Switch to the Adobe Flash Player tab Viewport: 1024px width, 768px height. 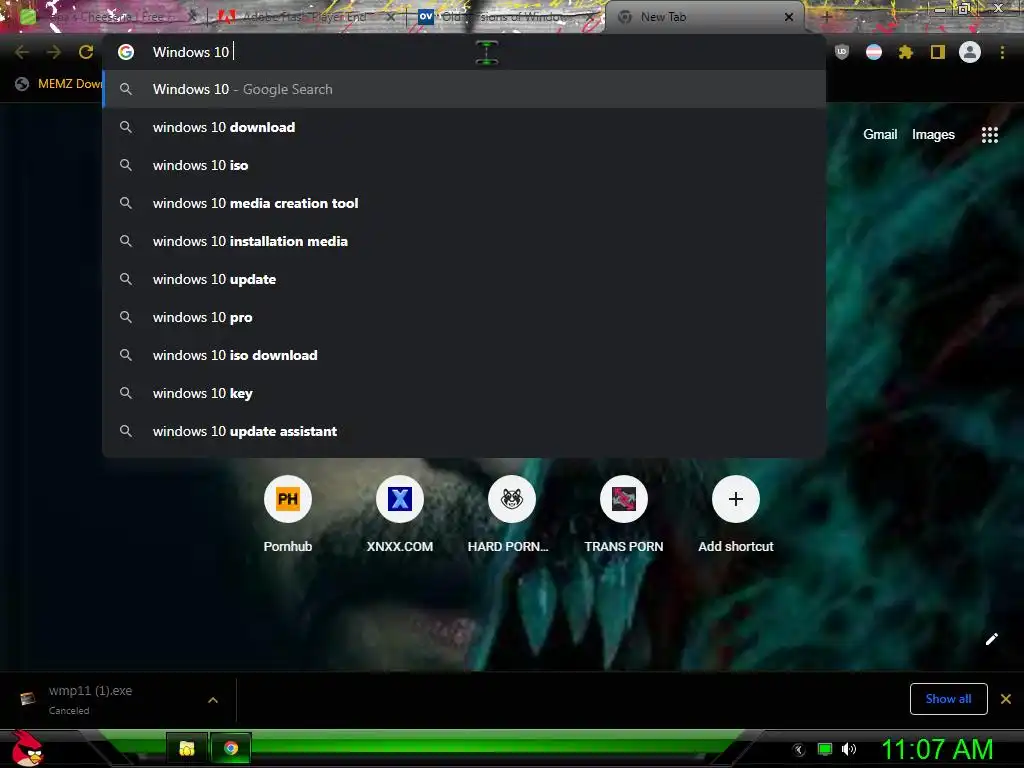[304, 17]
